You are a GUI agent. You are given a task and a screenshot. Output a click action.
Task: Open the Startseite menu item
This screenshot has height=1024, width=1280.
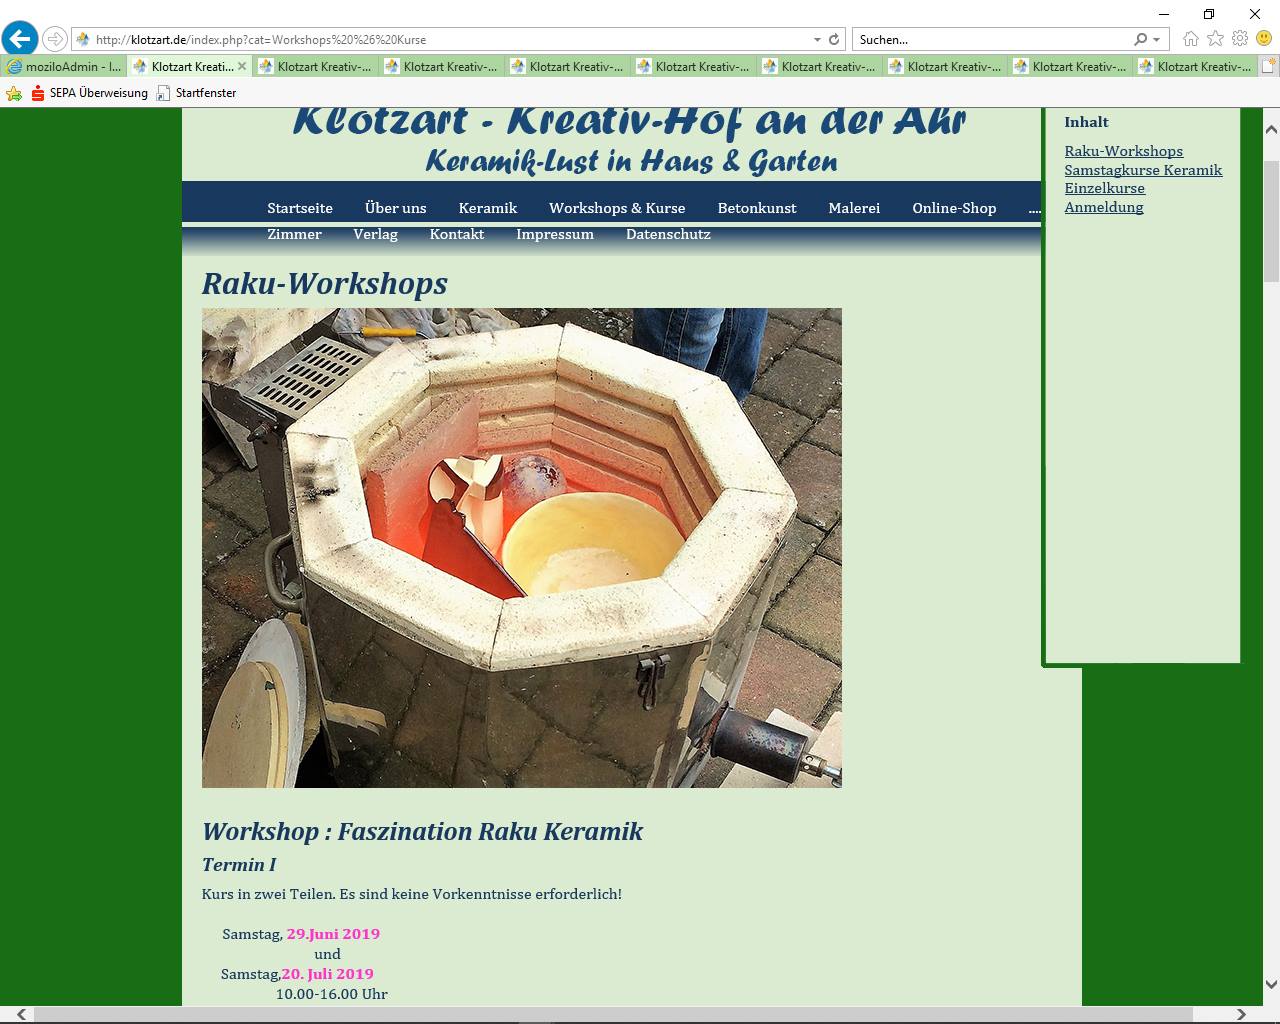coord(300,208)
